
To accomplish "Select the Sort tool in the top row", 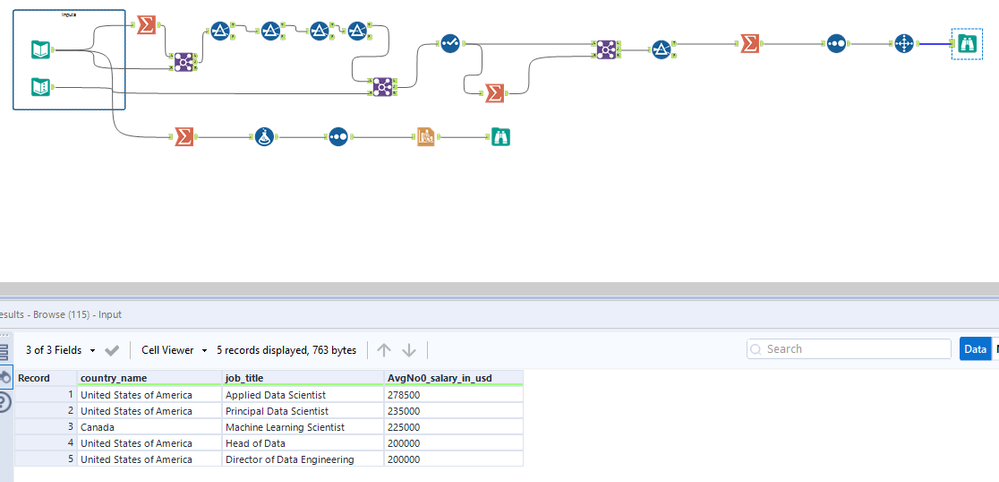I will click(x=837, y=43).
